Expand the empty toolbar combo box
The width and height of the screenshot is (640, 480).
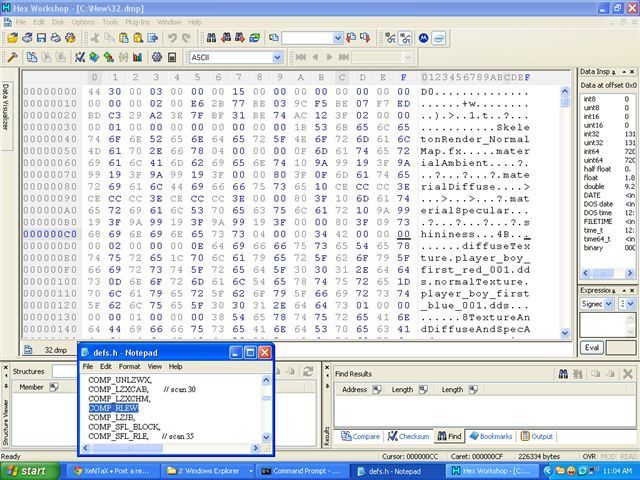[337, 38]
